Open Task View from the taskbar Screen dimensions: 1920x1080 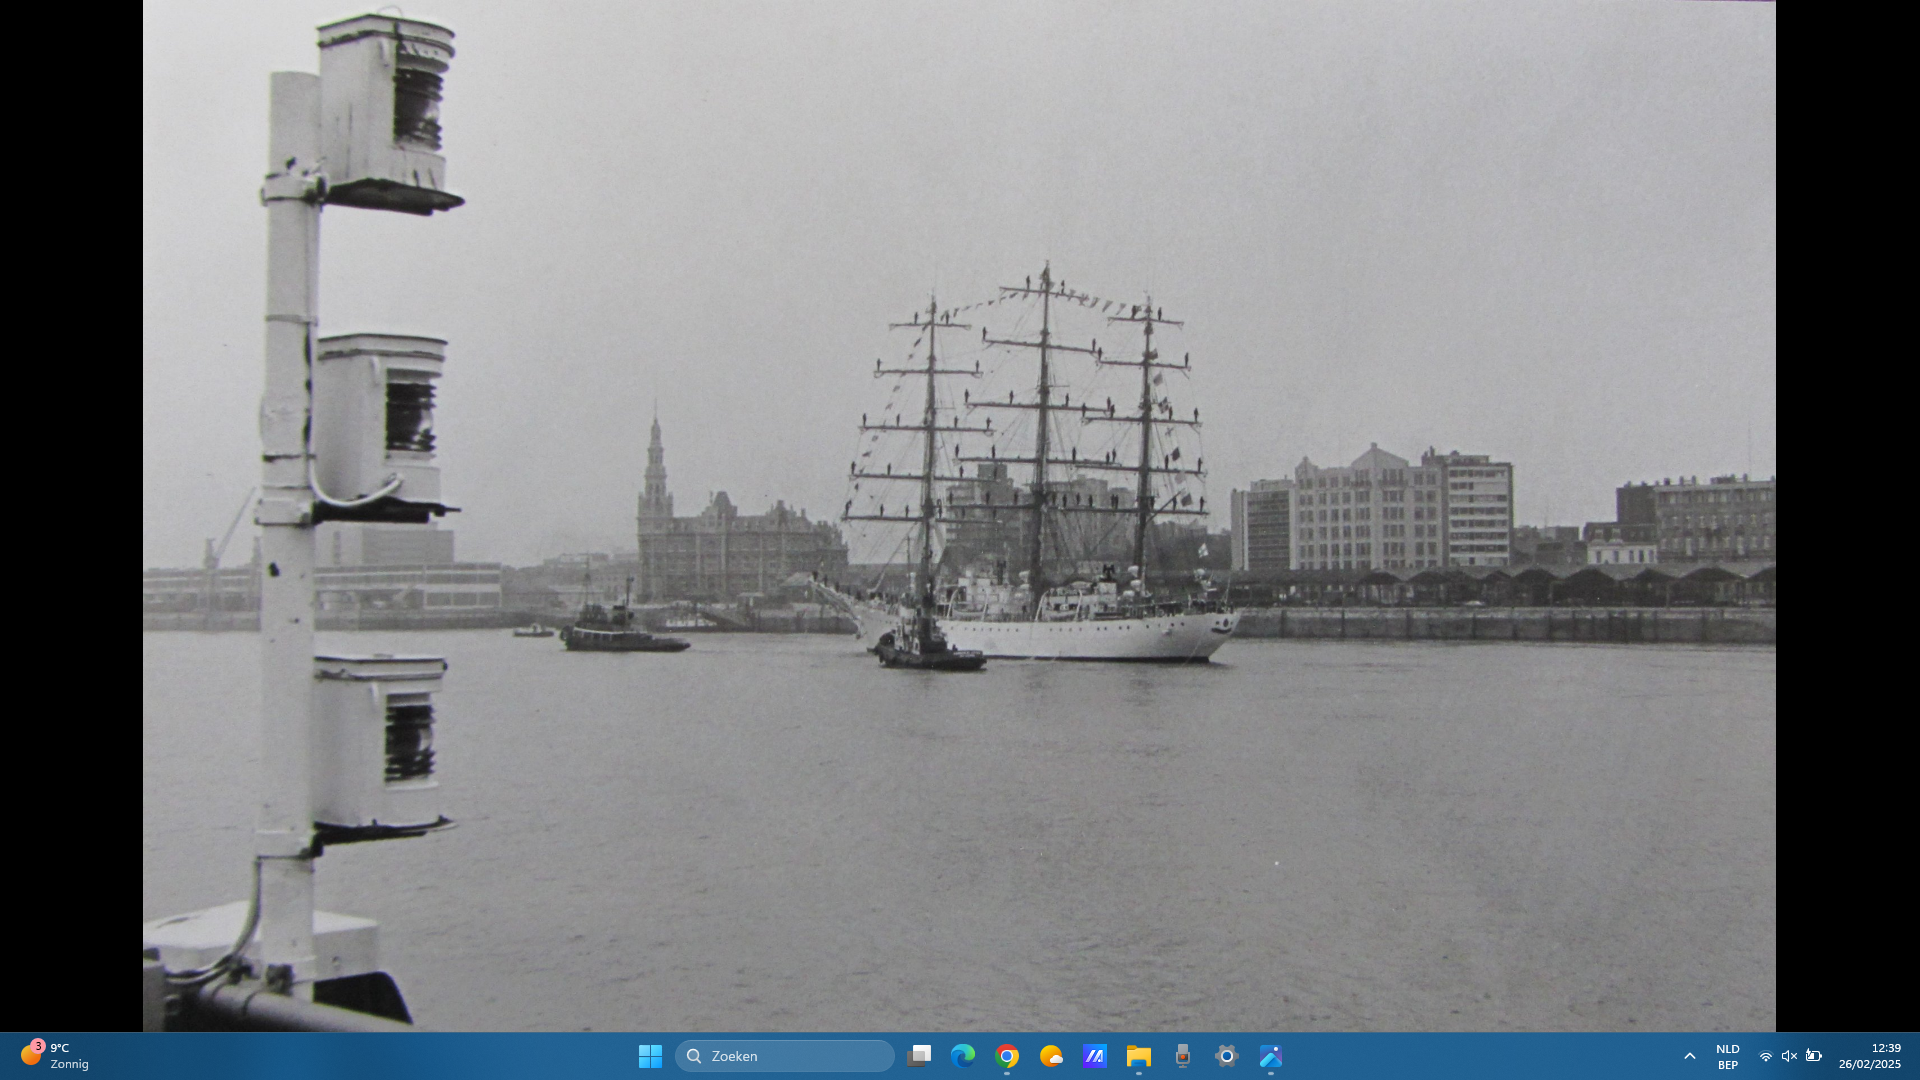coord(919,1056)
